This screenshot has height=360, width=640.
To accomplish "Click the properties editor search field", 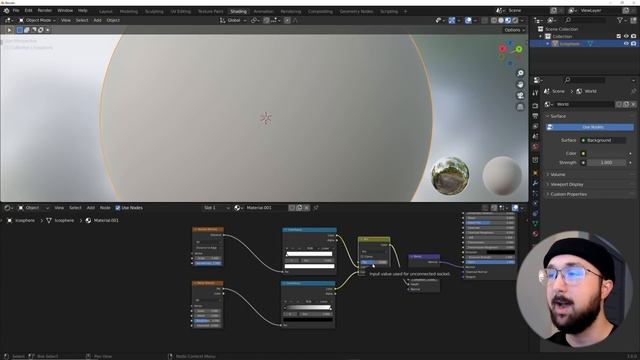I will pos(585,80).
